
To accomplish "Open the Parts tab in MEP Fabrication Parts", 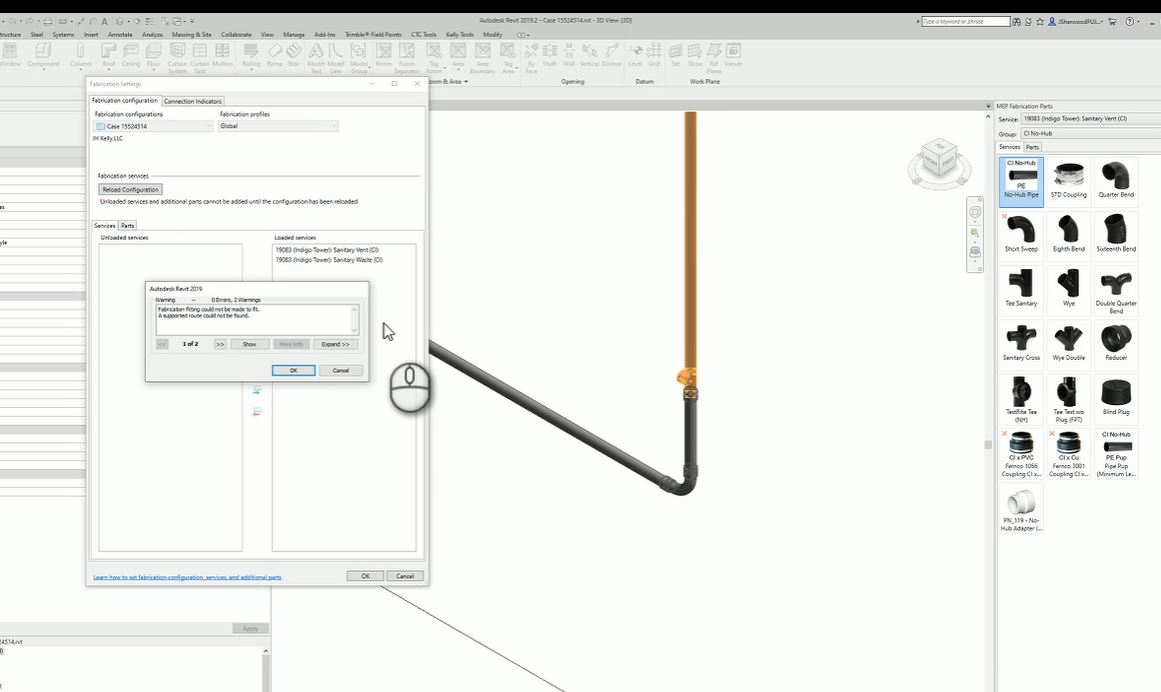I will [x=1034, y=146].
